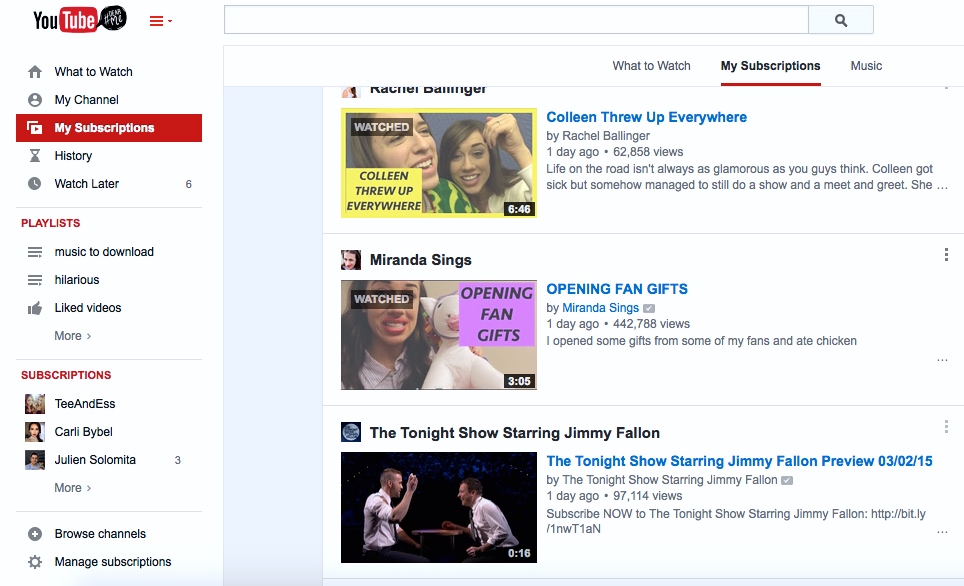
Task: Click the 442,788 views text
Action: [651, 324]
